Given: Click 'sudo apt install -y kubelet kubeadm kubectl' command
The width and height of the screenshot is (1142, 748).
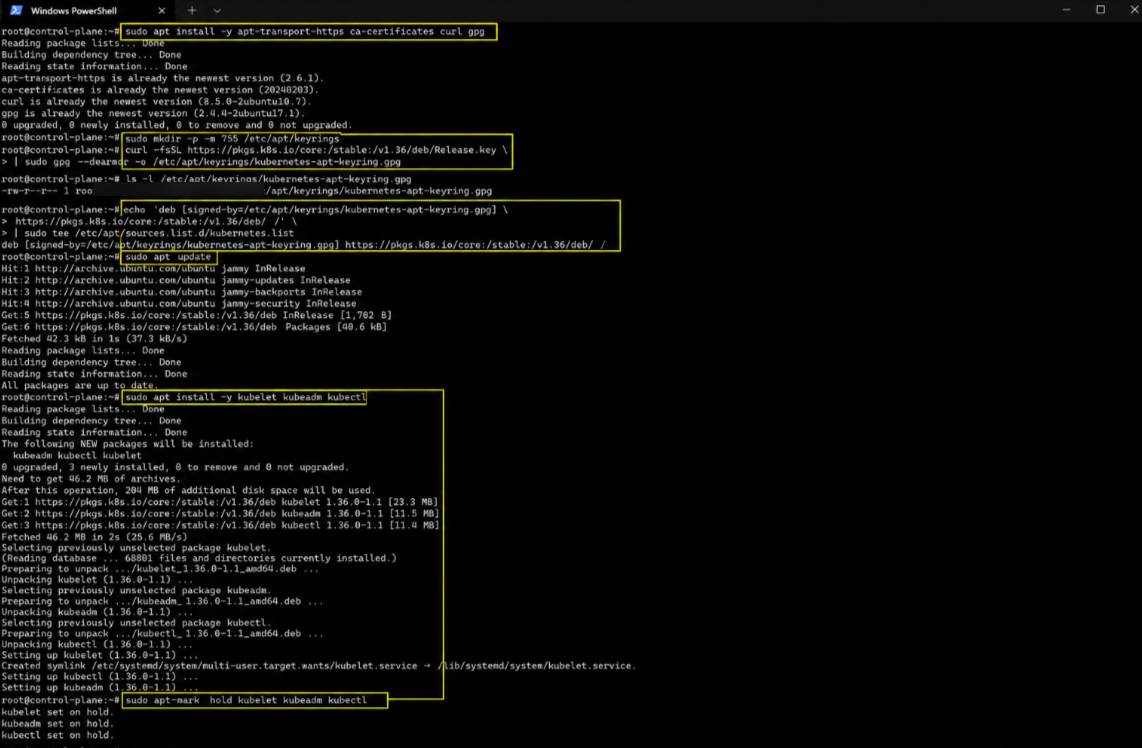Looking at the screenshot, I should tap(245, 397).
